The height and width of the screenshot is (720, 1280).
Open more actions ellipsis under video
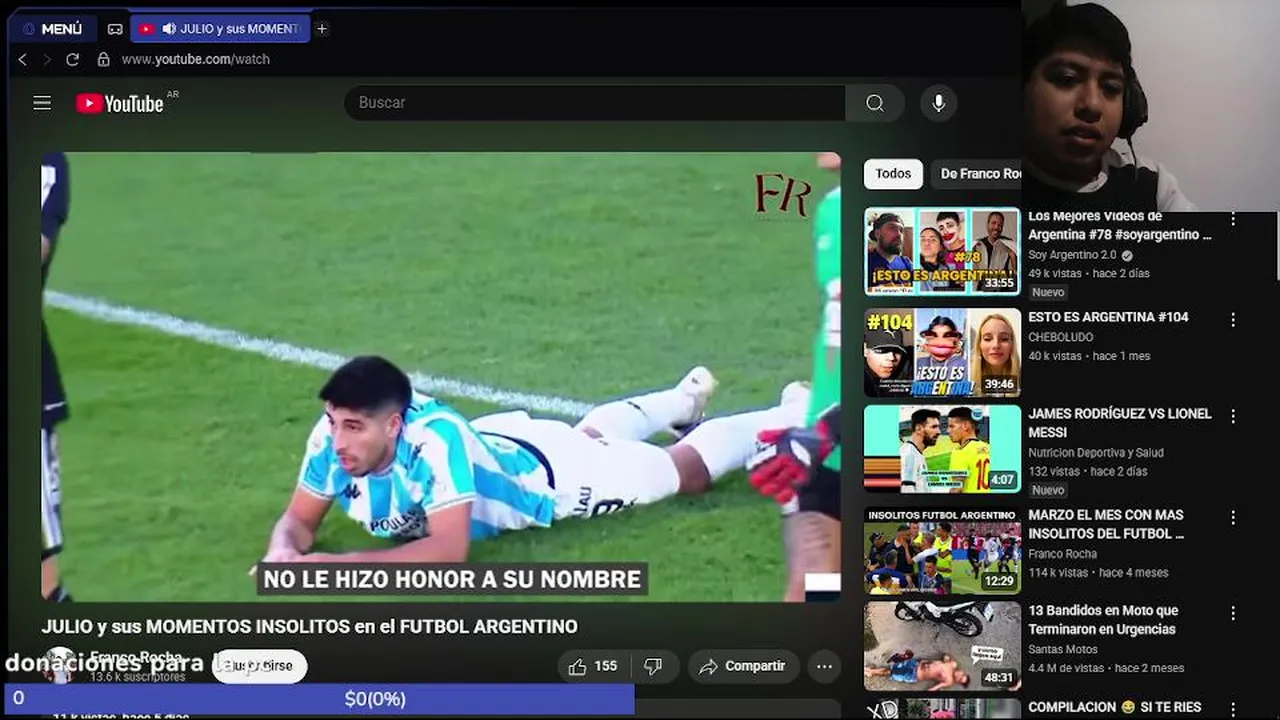(824, 666)
